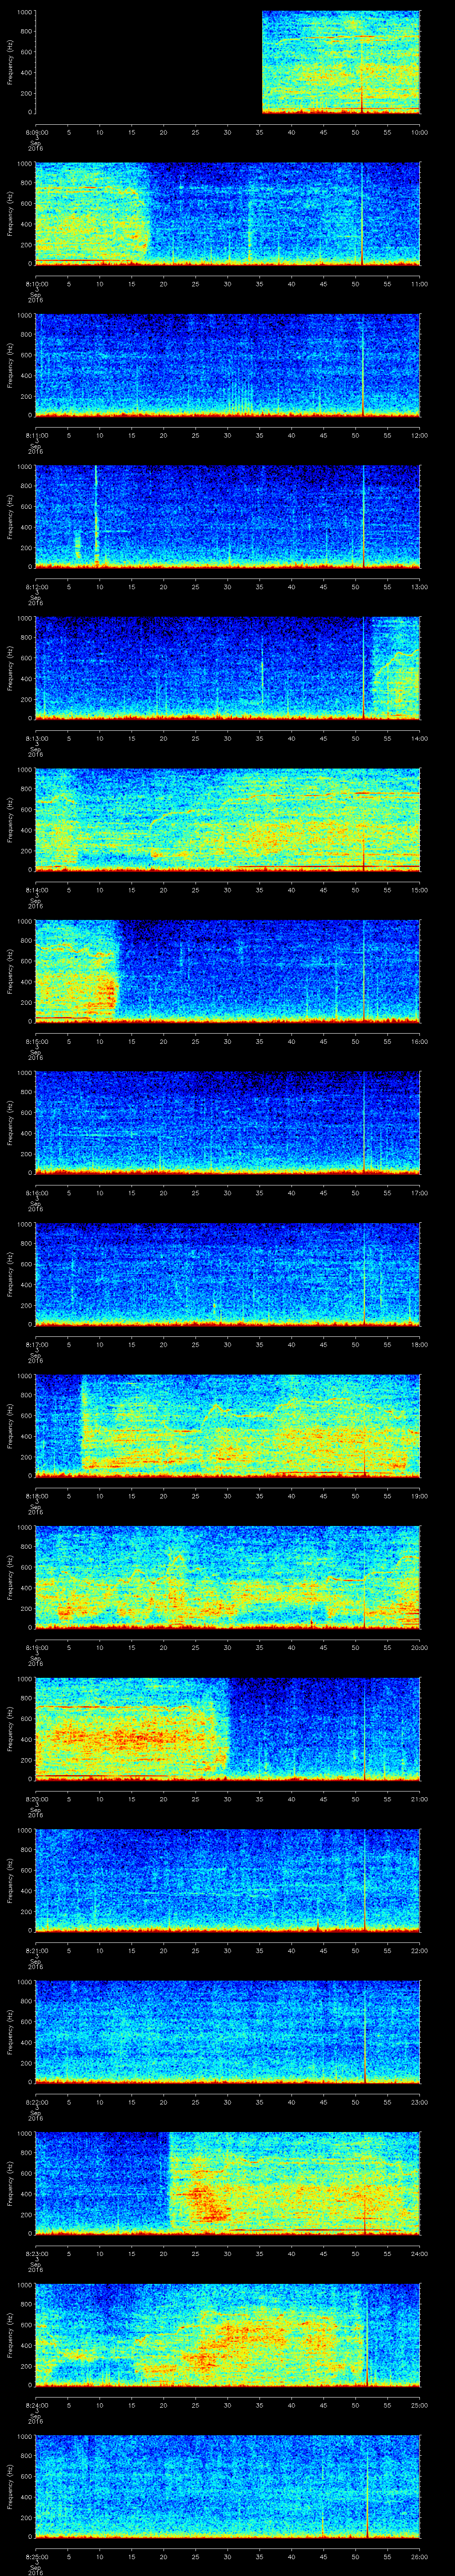Click the 19:00 end time label

coord(420,1496)
